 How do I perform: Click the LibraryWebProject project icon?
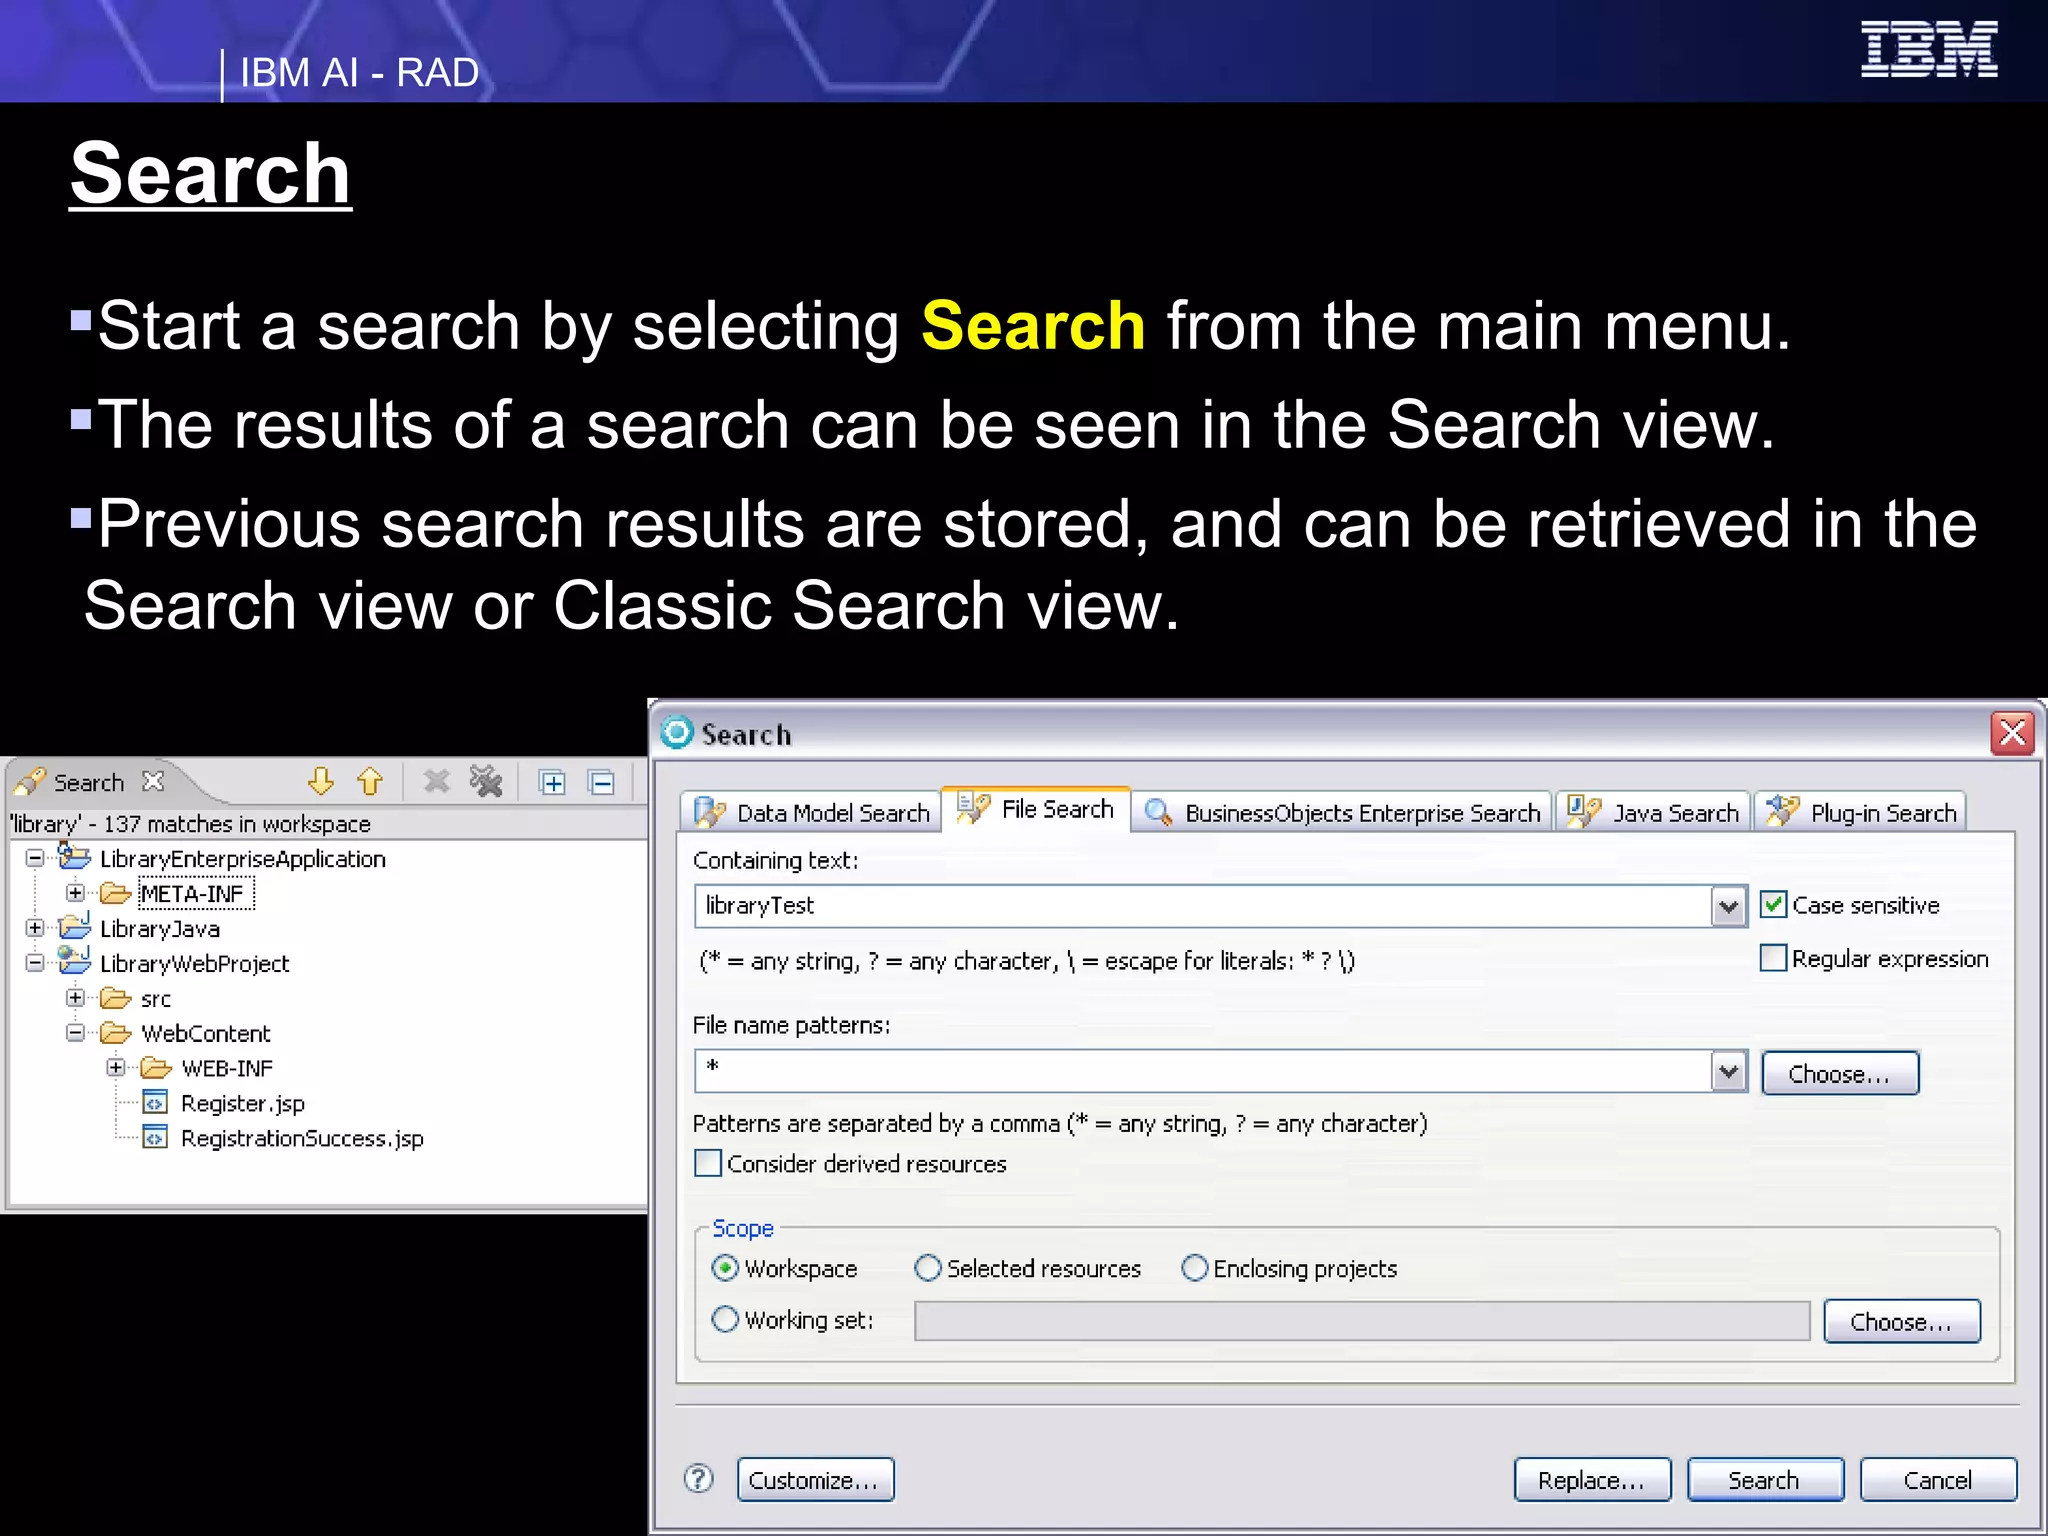pyautogui.click(x=74, y=962)
